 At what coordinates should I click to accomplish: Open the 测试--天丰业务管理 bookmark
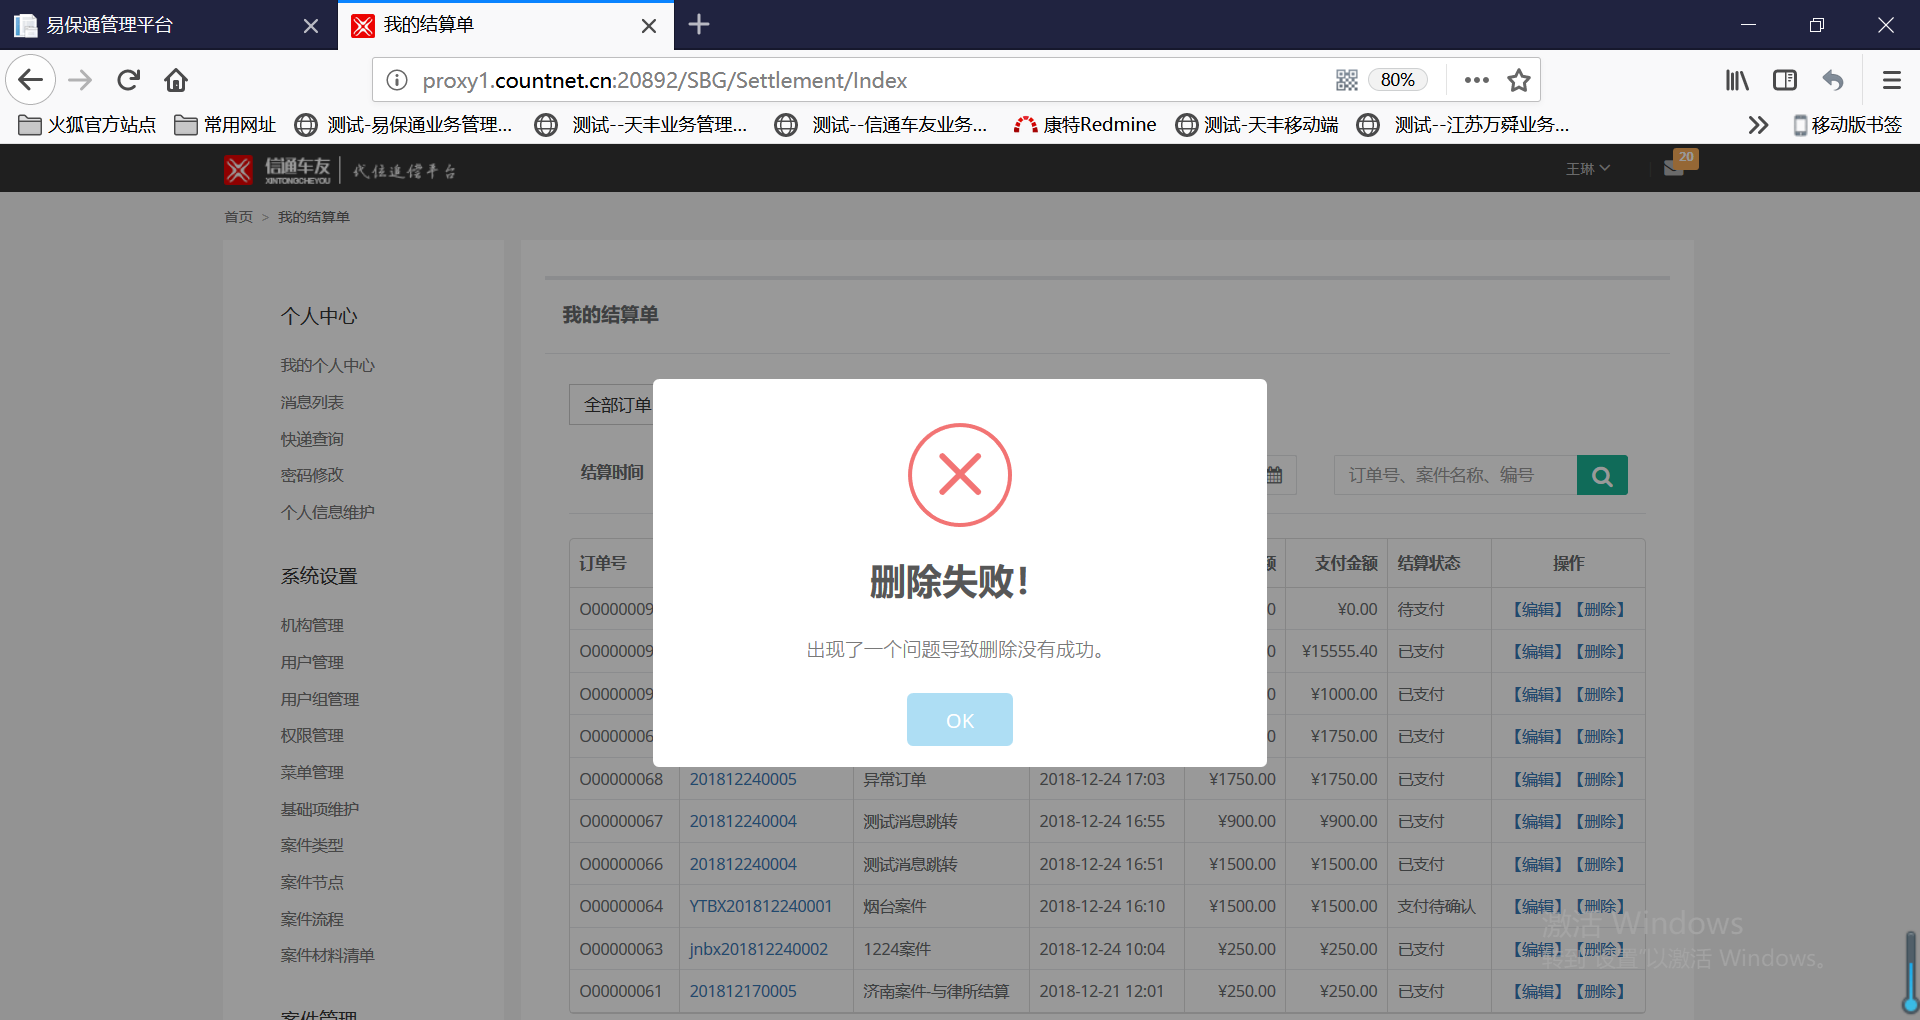[x=642, y=125]
